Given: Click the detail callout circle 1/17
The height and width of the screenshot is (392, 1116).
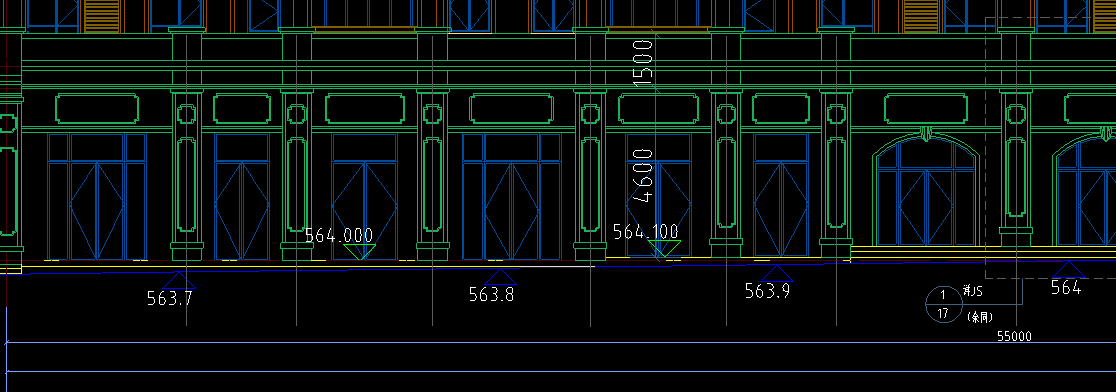Looking at the screenshot, I should [944, 304].
